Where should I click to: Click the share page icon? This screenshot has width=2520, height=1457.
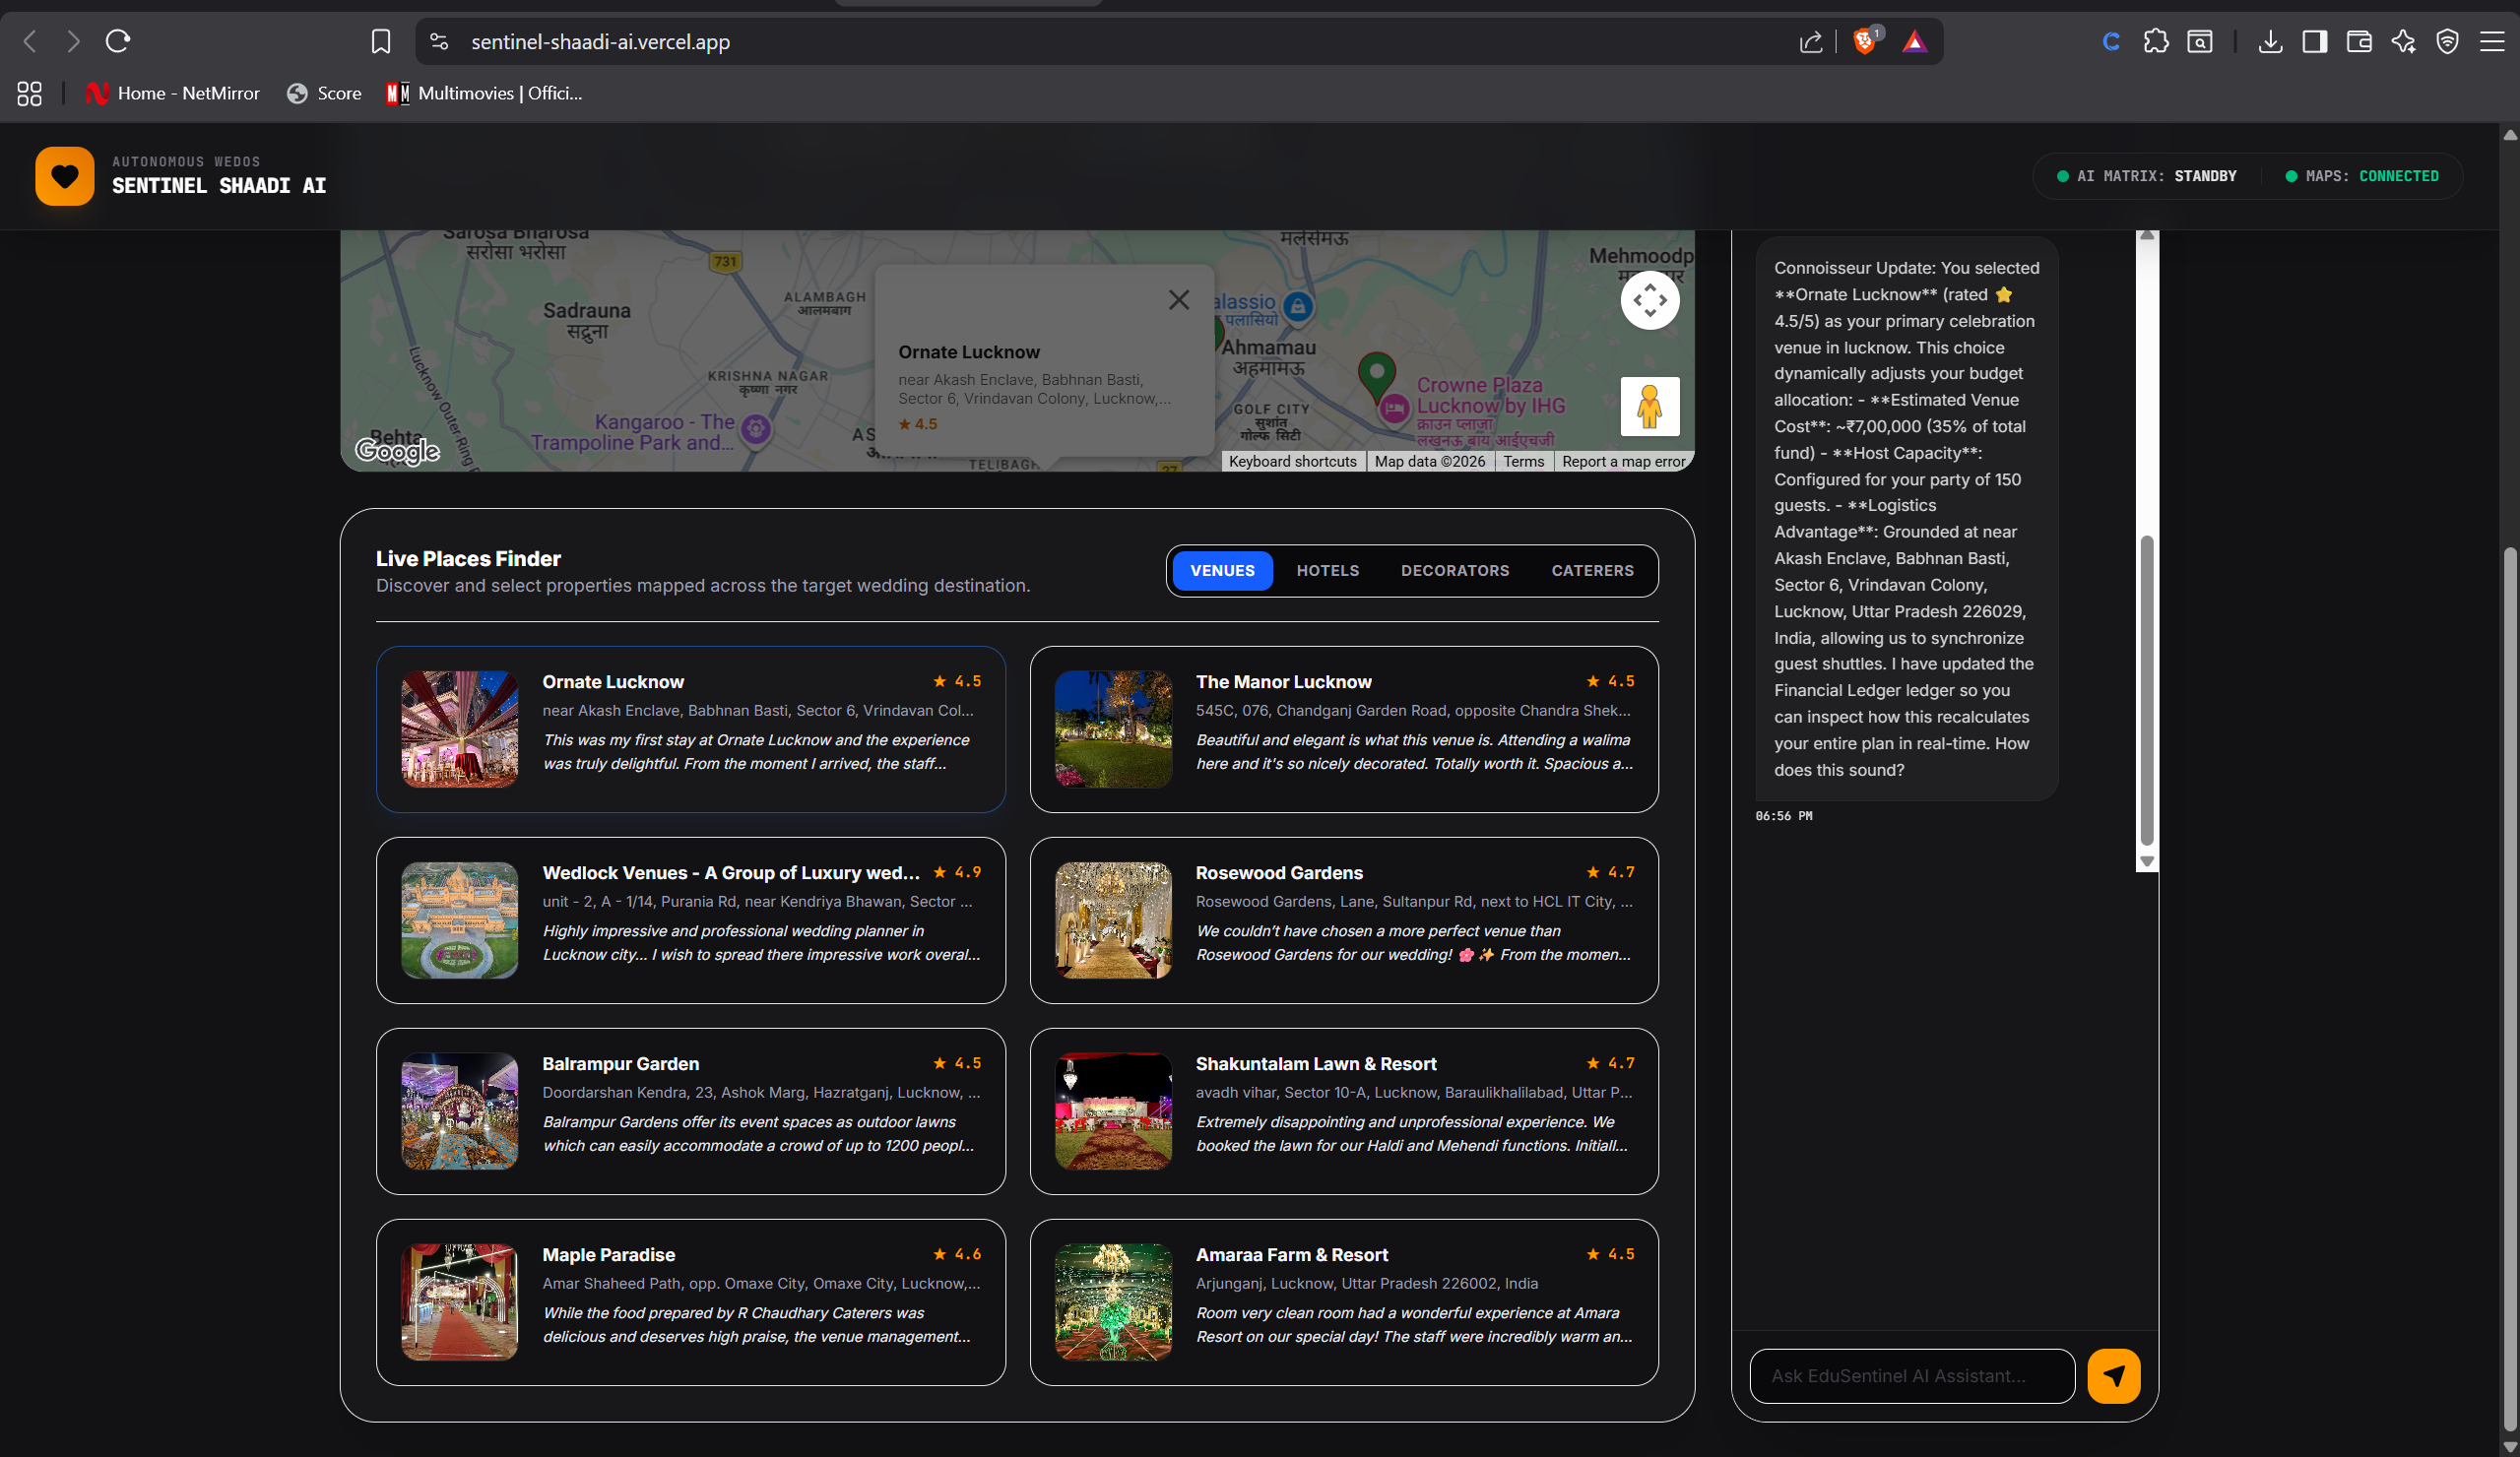[x=1810, y=41]
